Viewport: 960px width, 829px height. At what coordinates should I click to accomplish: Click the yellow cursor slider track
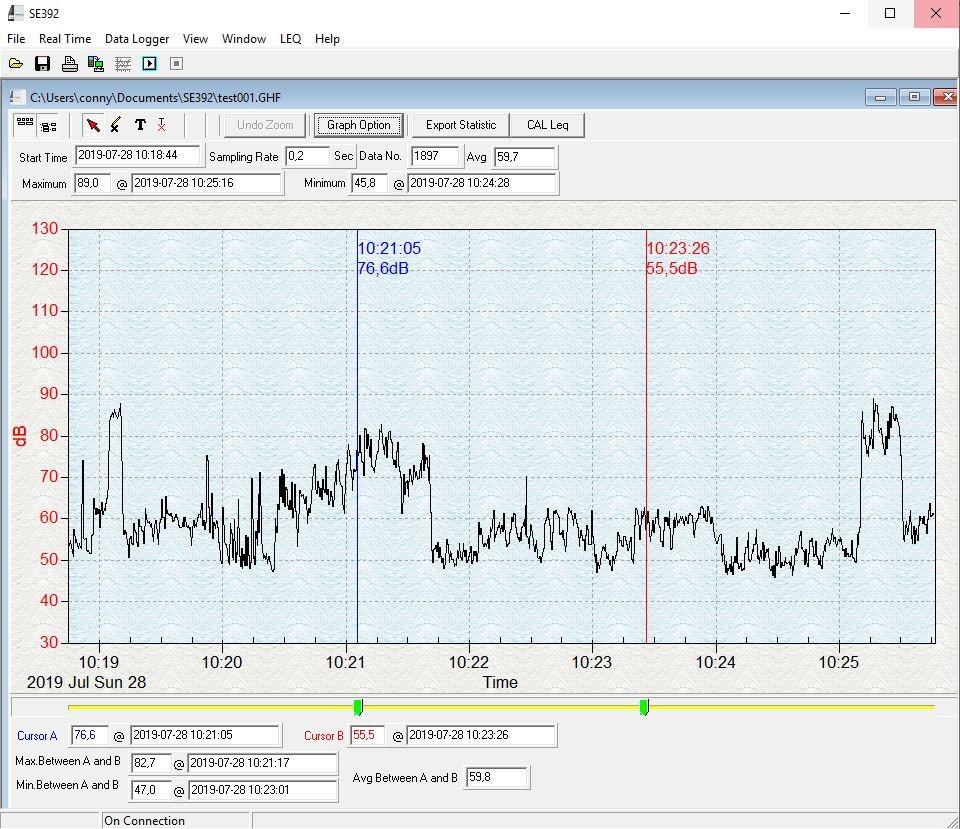(501, 707)
